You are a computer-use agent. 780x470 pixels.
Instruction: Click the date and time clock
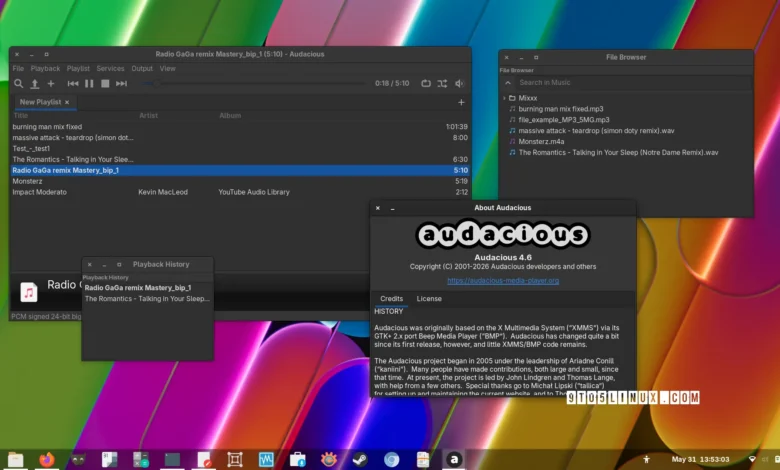point(700,460)
